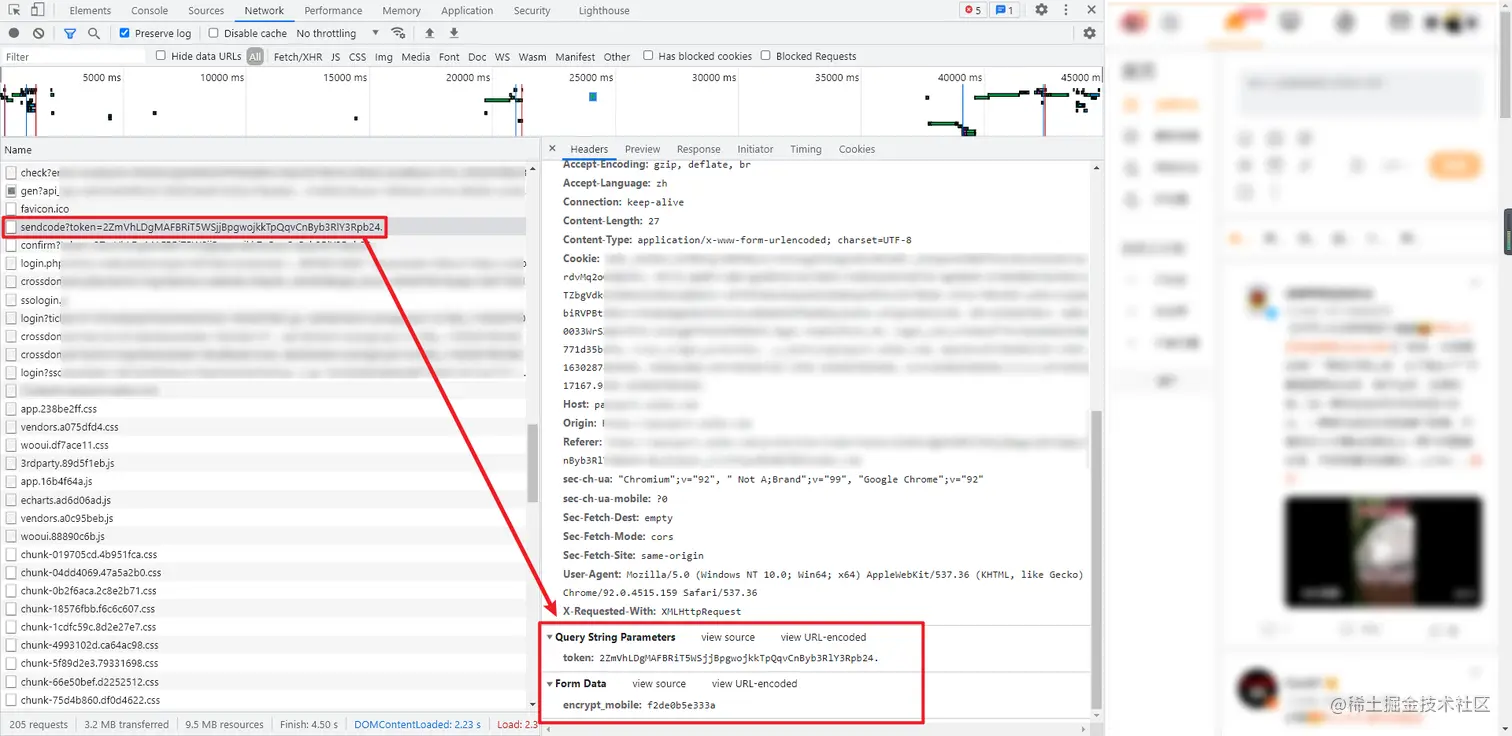Image resolution: width=1512 pixels, height=736 pixels.
Task: Clear the network log
Action: (x=38, y=33)
